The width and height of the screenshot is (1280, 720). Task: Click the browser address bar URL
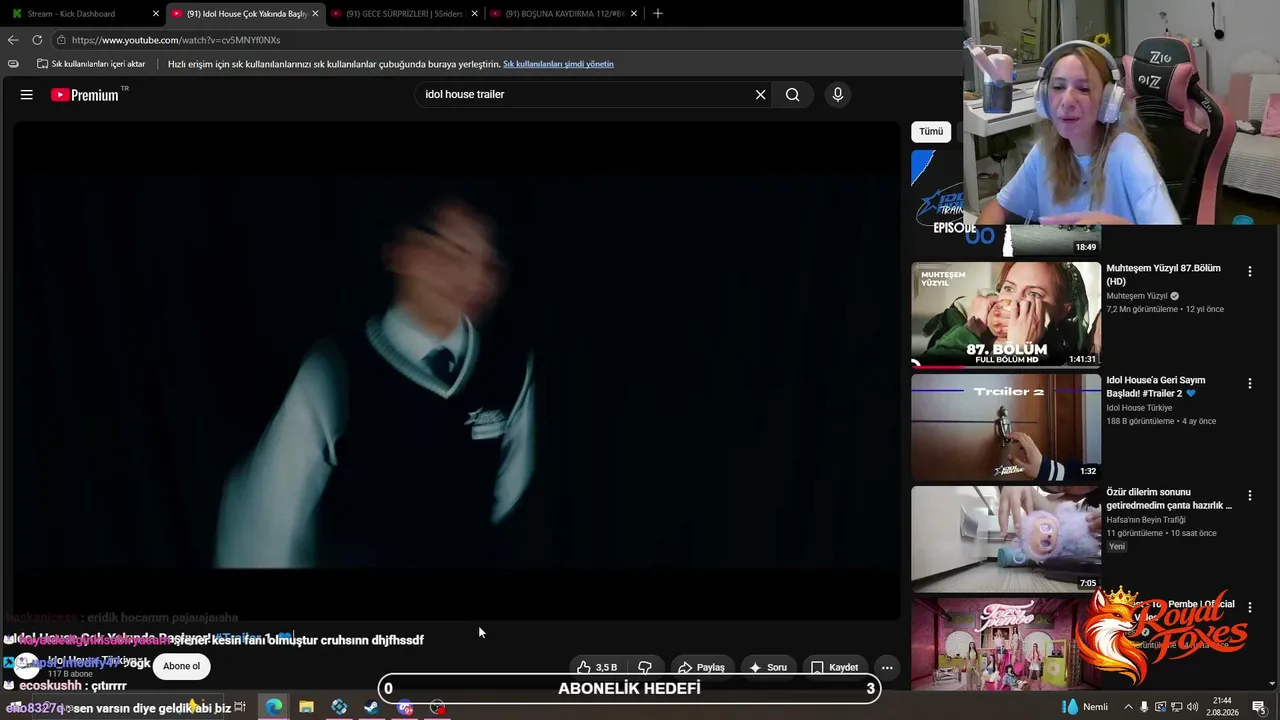[176, 40]
